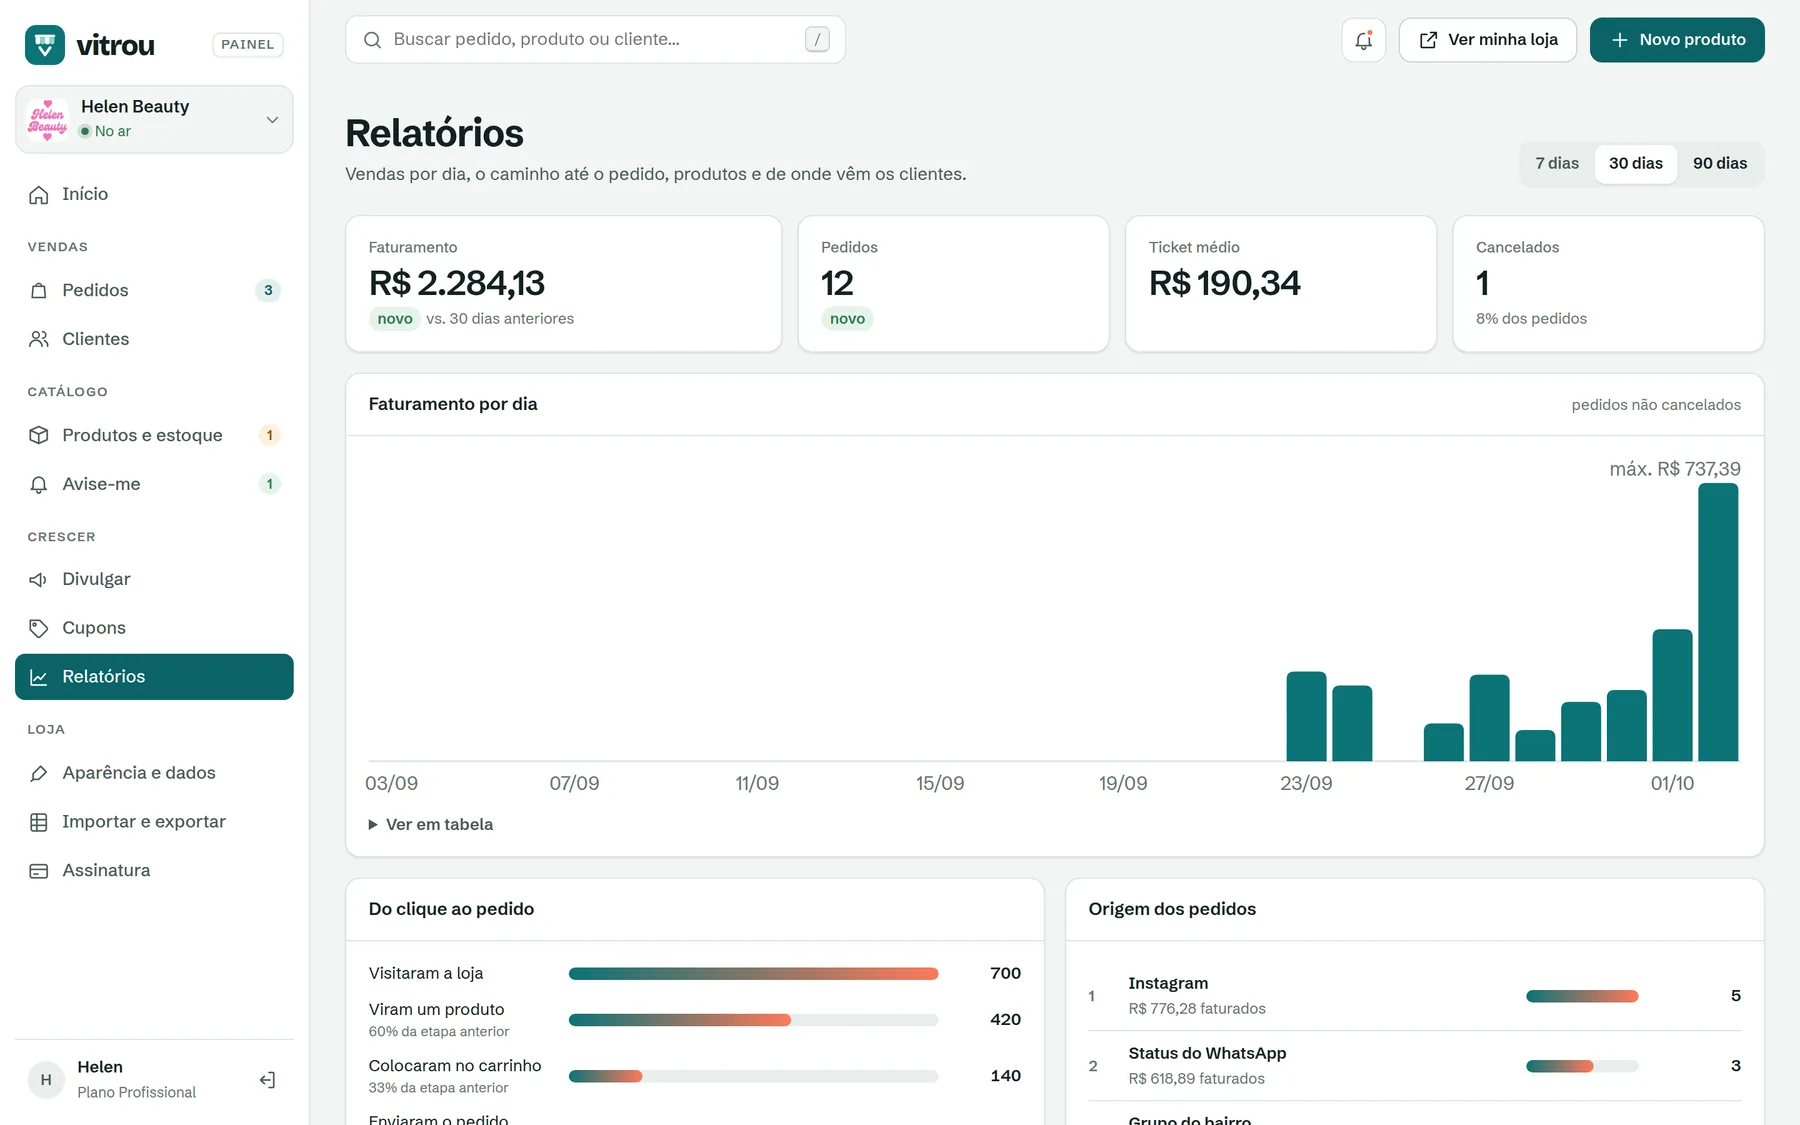Image resolution: width=1800 pixels, height=1125 pixels.
Task: Open notifications bell icon
Action: pos(1363,40)
